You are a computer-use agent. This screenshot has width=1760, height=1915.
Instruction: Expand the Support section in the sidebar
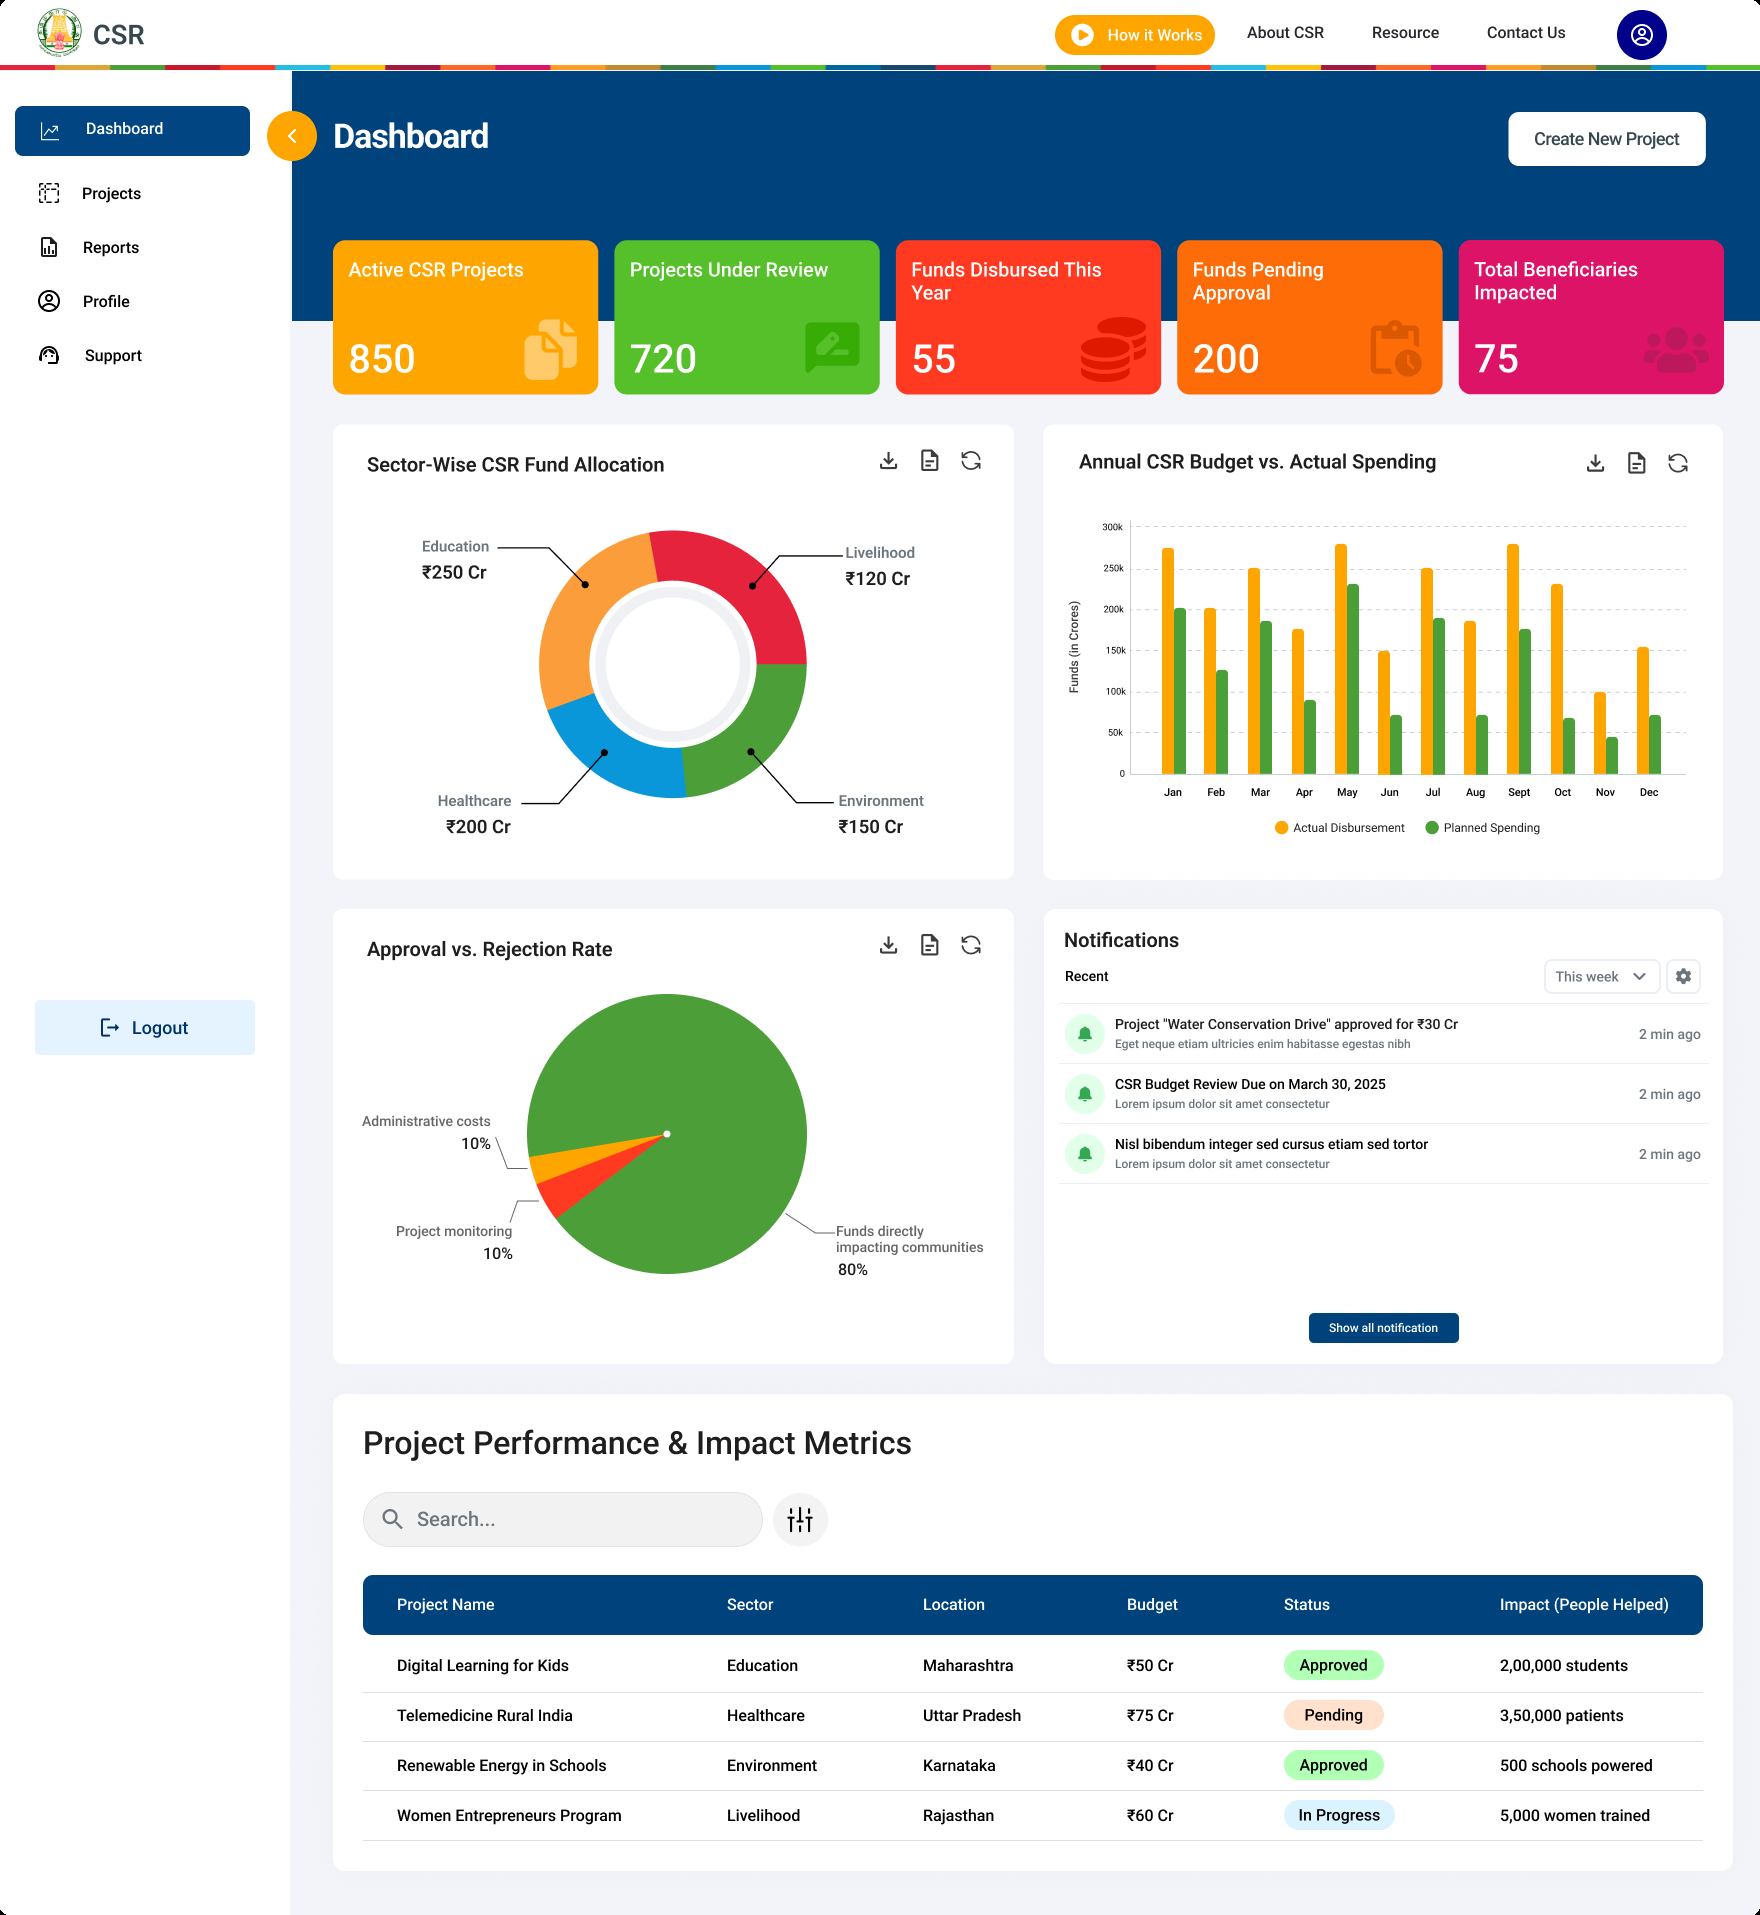tap(112, 355)
